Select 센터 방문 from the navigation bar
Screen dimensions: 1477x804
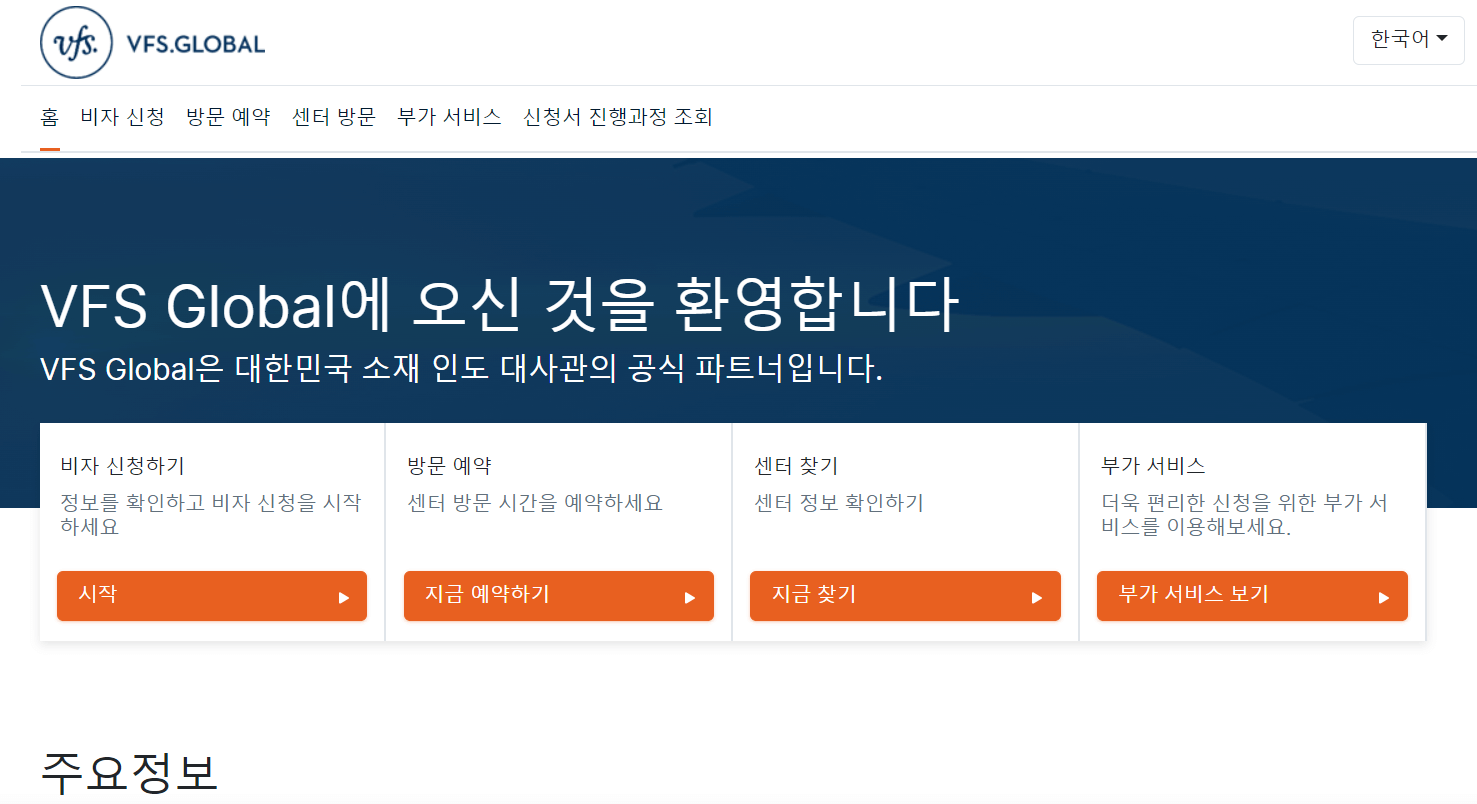tap(333, 117)
